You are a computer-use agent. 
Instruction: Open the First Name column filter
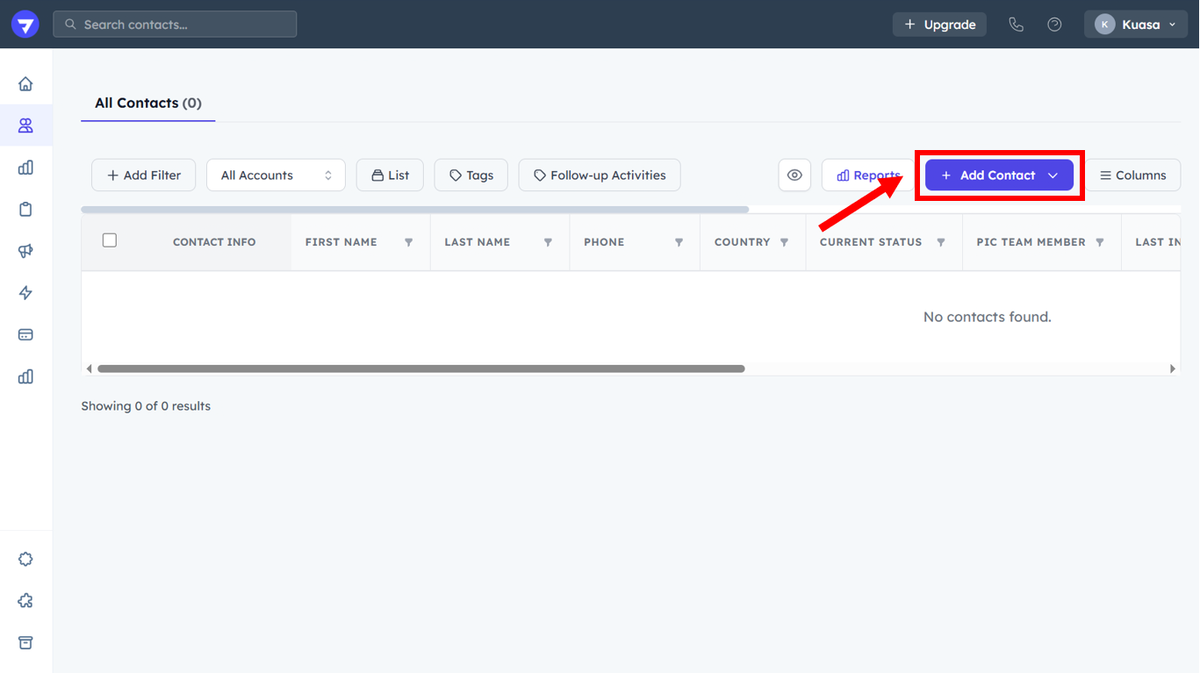click(x=408, y=243)
